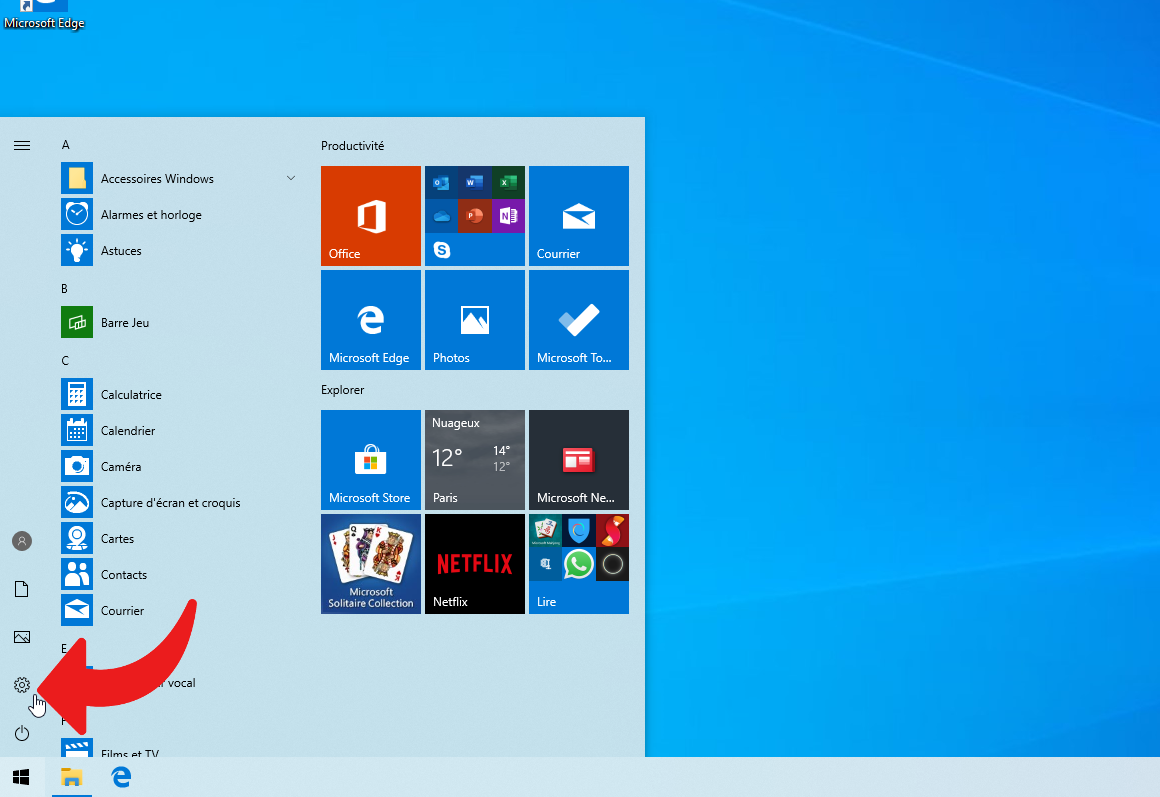This screenshot has height=797, width=1160.
Task: Click Excel icon in Office apps tile
Action: [x=508, y=182]
